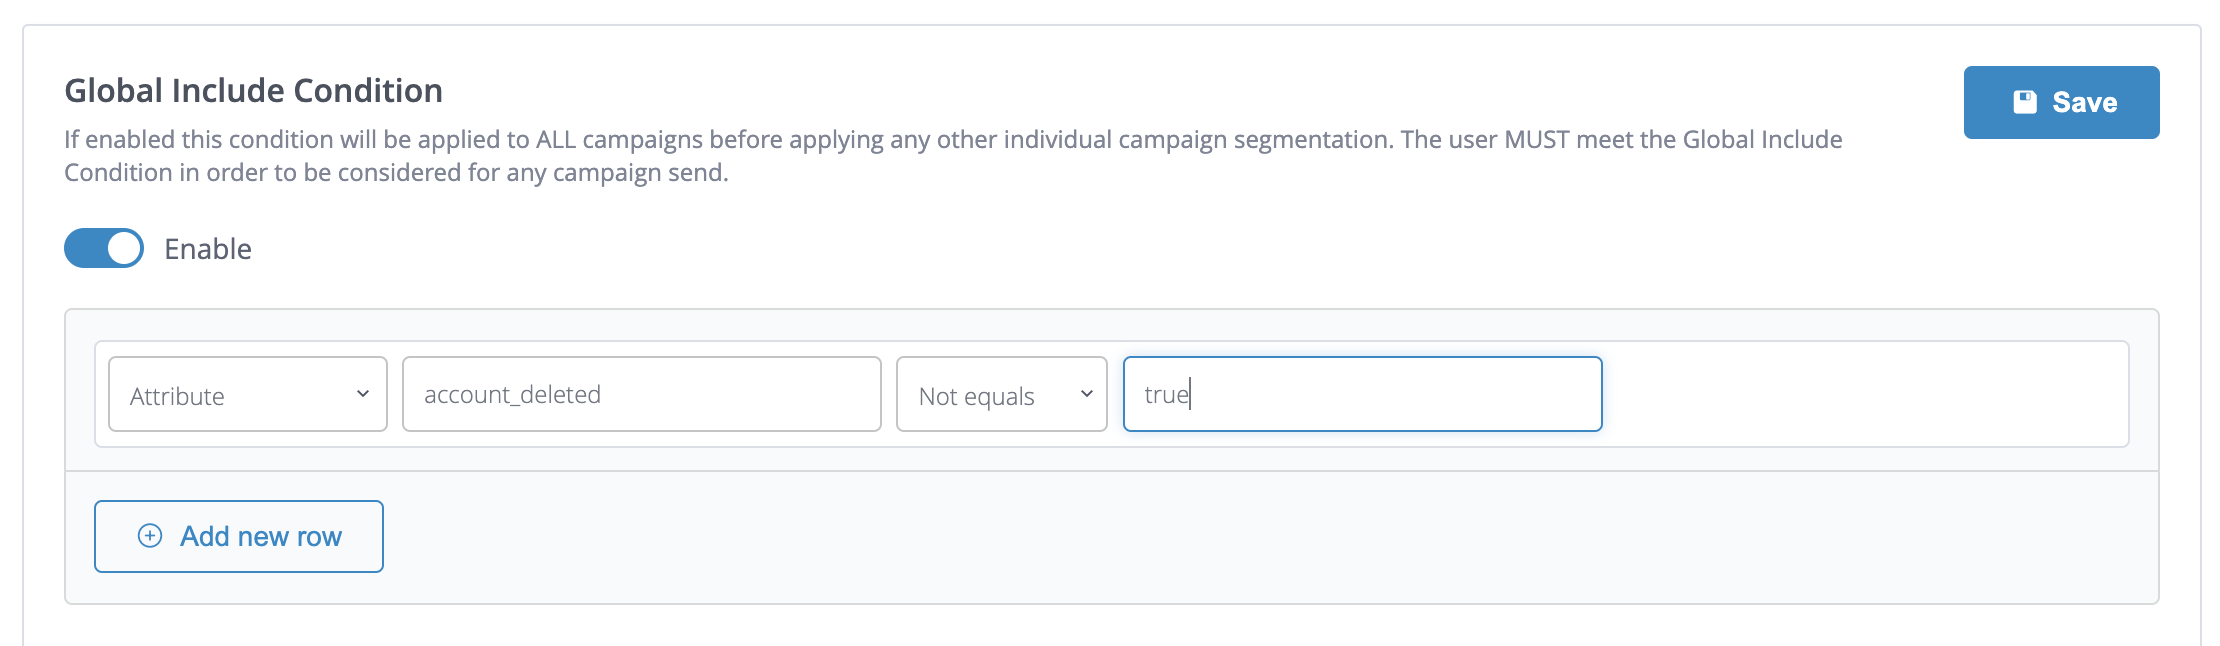Click the chevron arrow in the Not equals selector

point(1086,394)
